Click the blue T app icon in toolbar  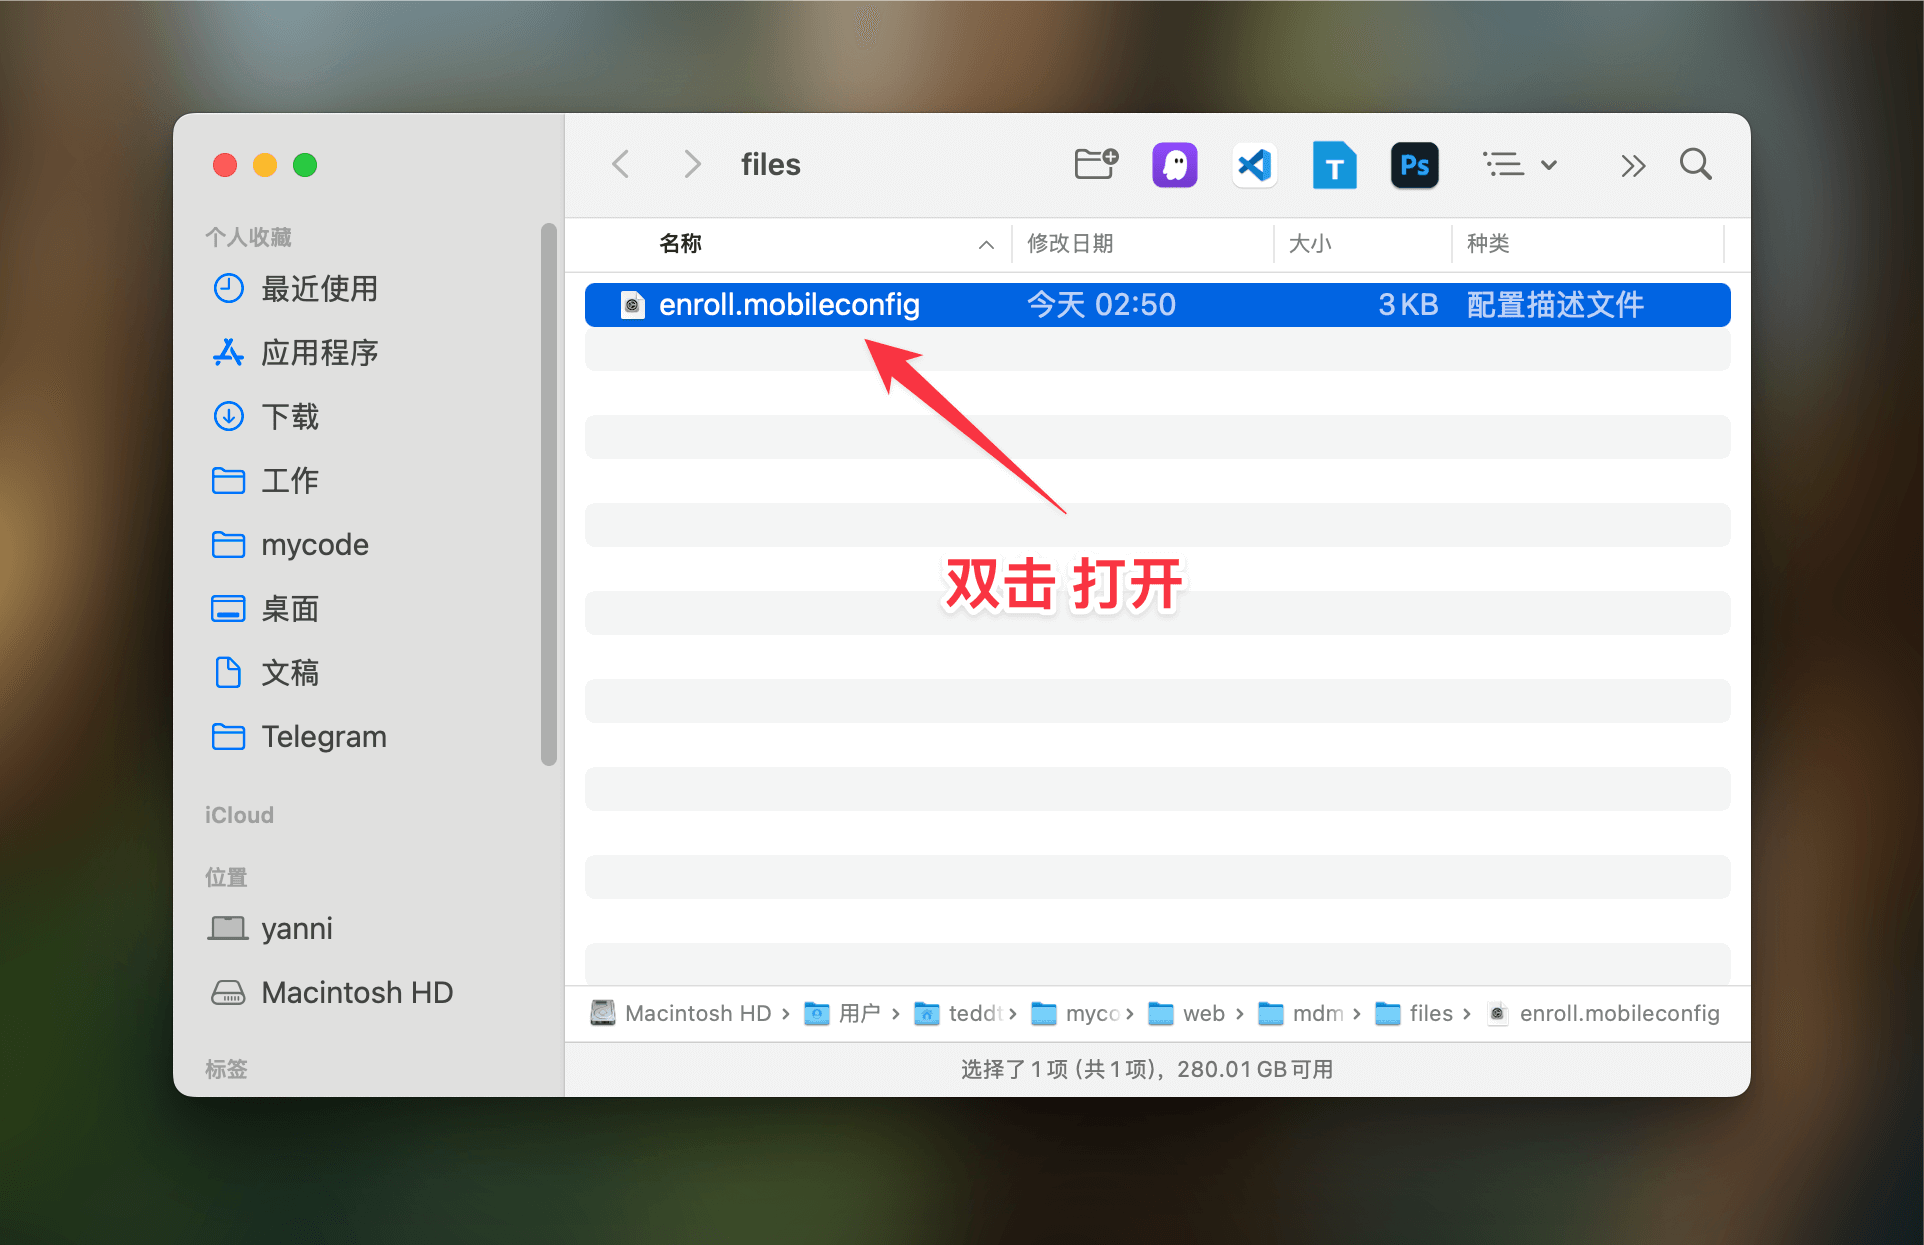coord(1334,164)
